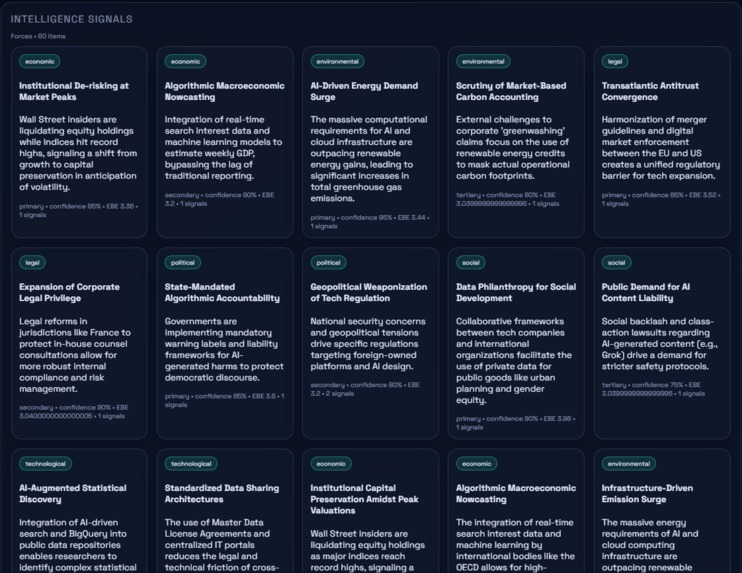Image resolution: width=742 pixels, height=573 pixels.
Task: Click economic tag on Institutional Capital Preservation card
Action: (x=331, y=464)
